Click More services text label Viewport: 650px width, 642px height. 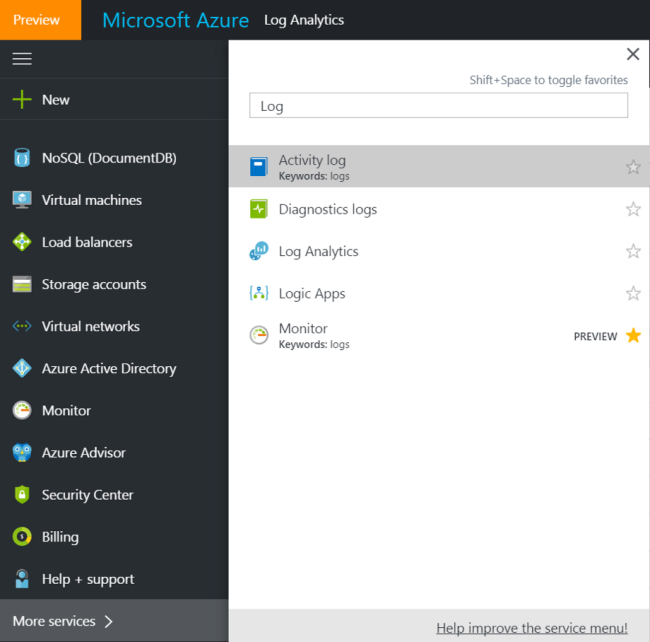pyautogui.click(x=54, y=621)
